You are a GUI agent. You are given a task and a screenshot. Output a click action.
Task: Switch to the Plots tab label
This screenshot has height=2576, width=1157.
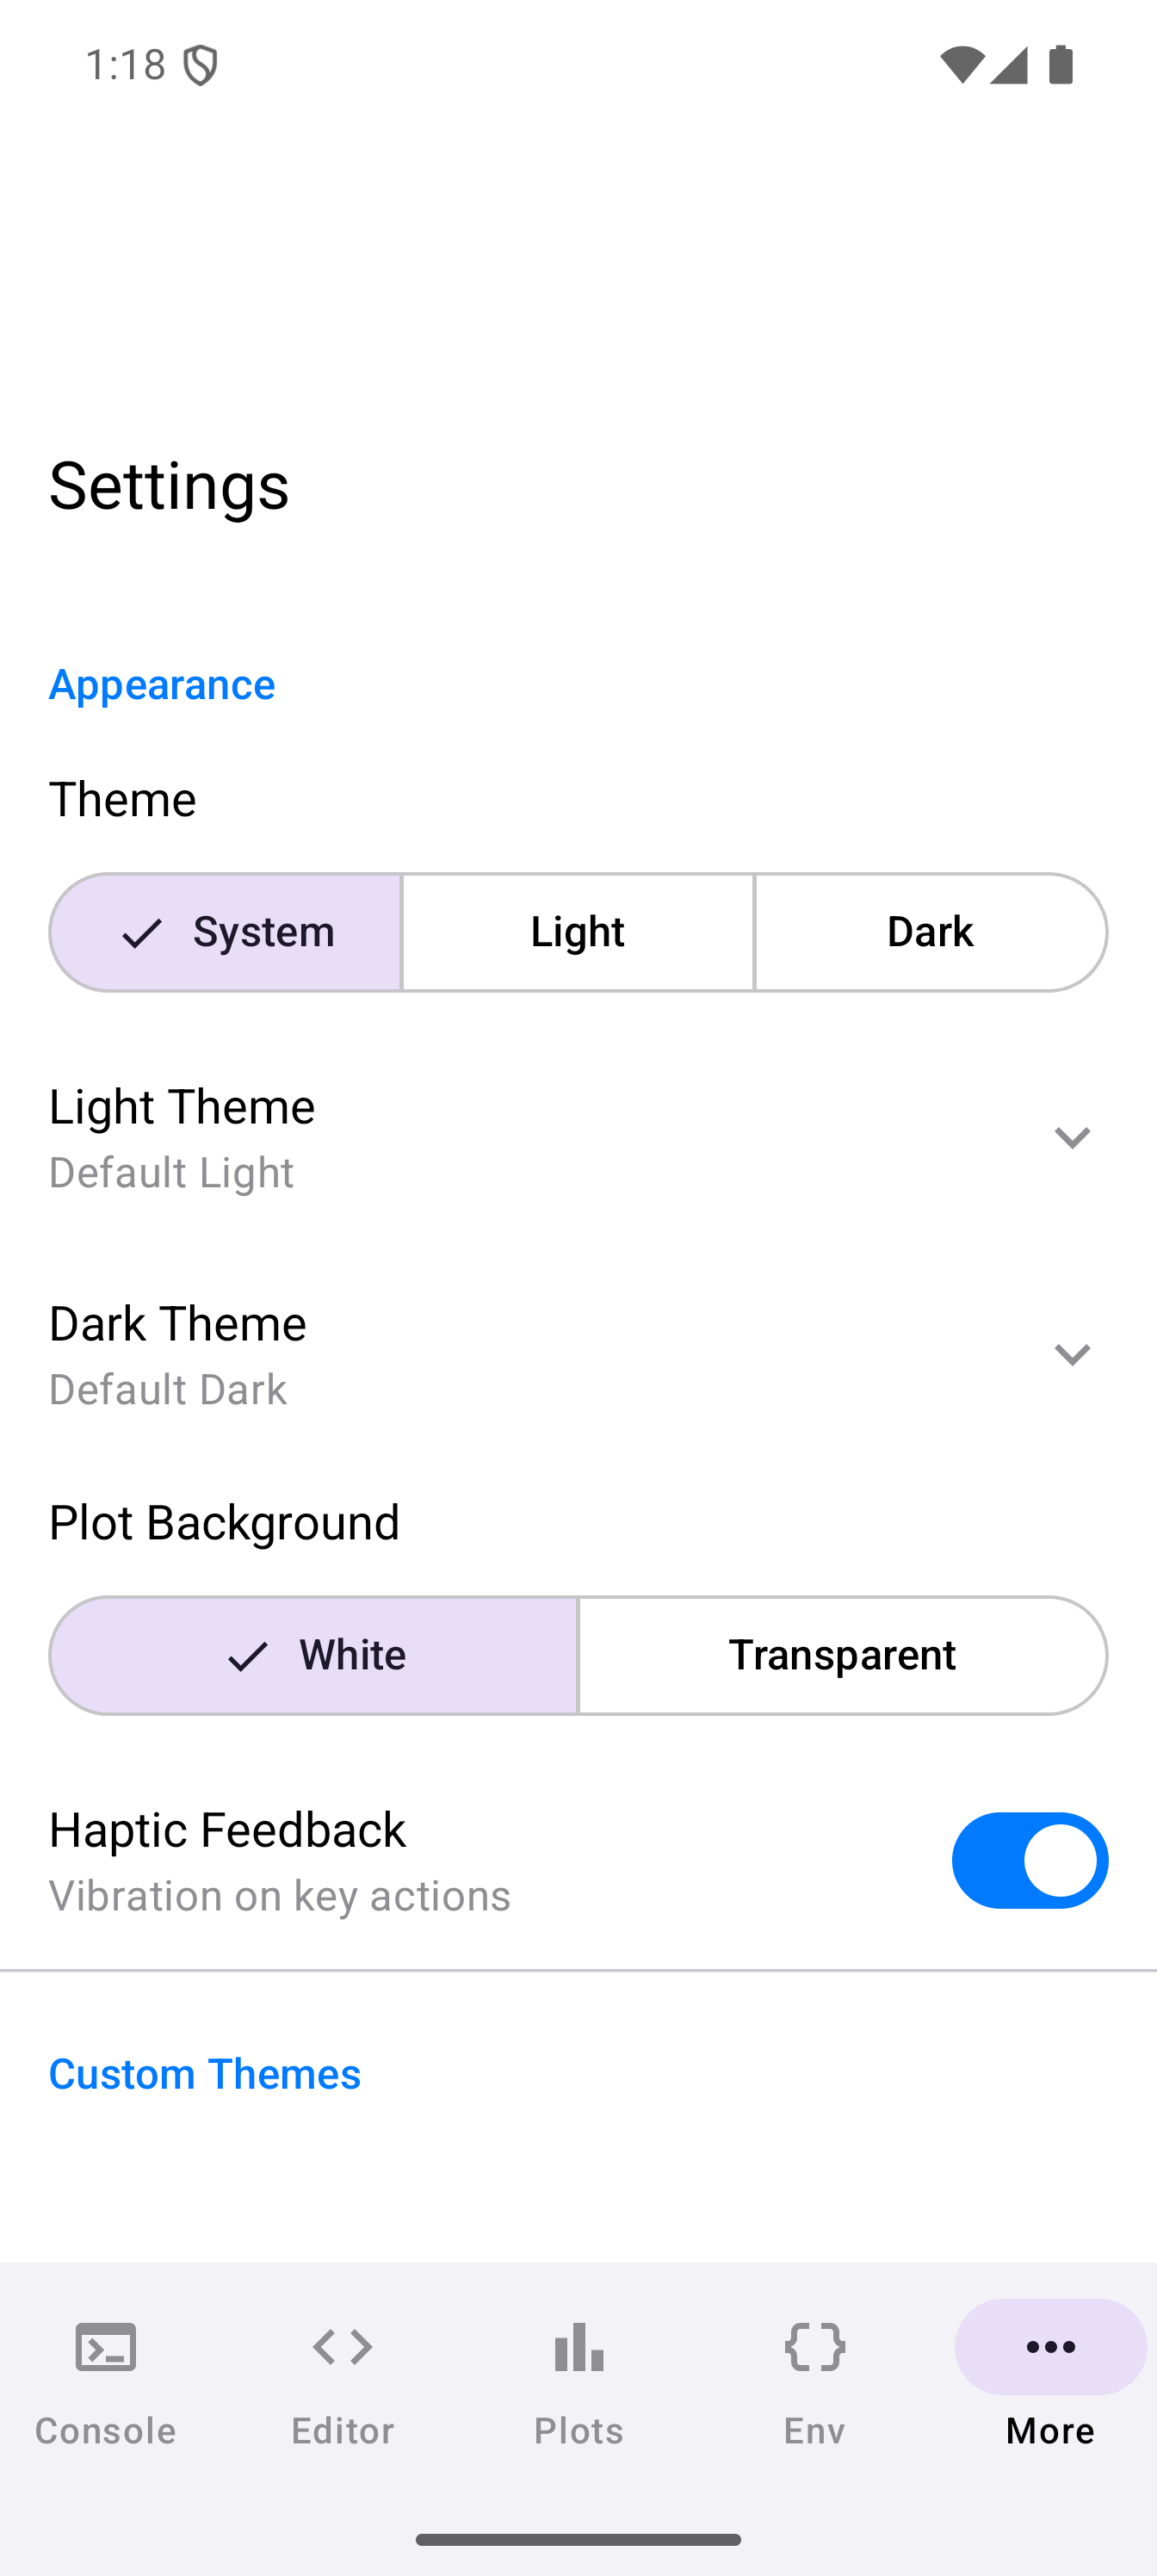pos(579,2430)
